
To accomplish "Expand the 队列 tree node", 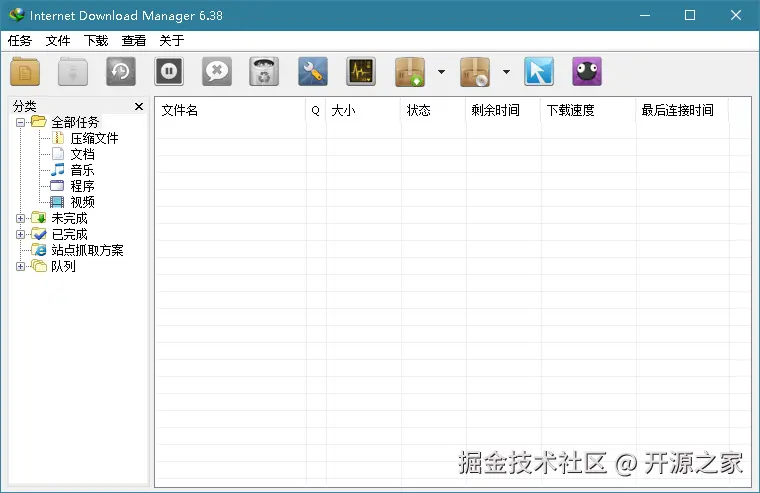I will [20, 266].
